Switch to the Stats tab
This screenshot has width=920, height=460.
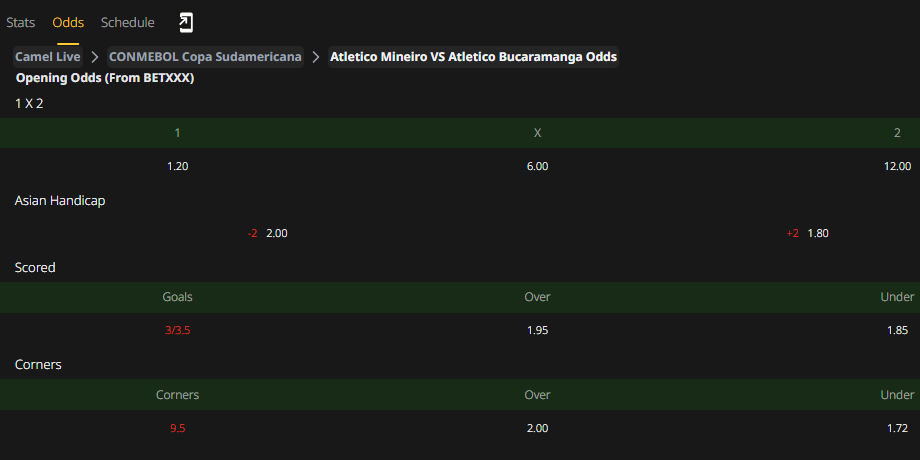pos(21,23)
